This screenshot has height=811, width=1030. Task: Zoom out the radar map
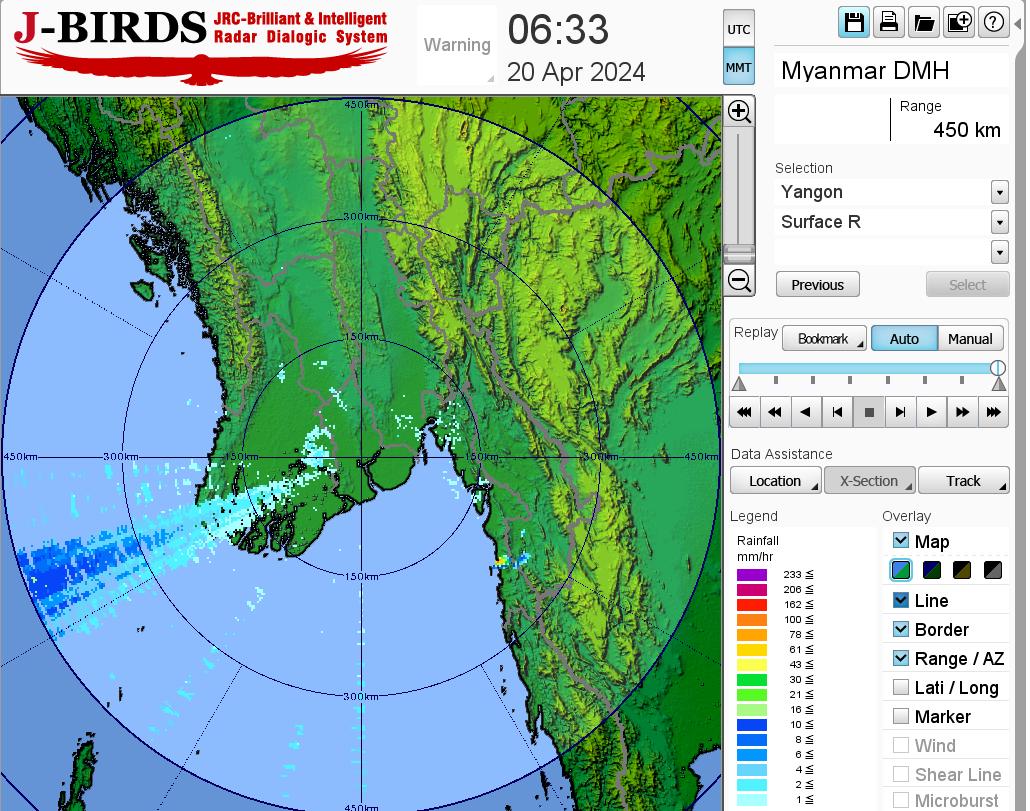pos(740,280)
